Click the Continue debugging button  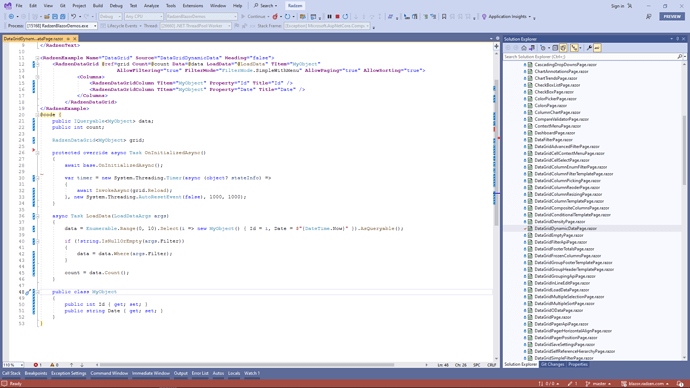coord(255,17)
